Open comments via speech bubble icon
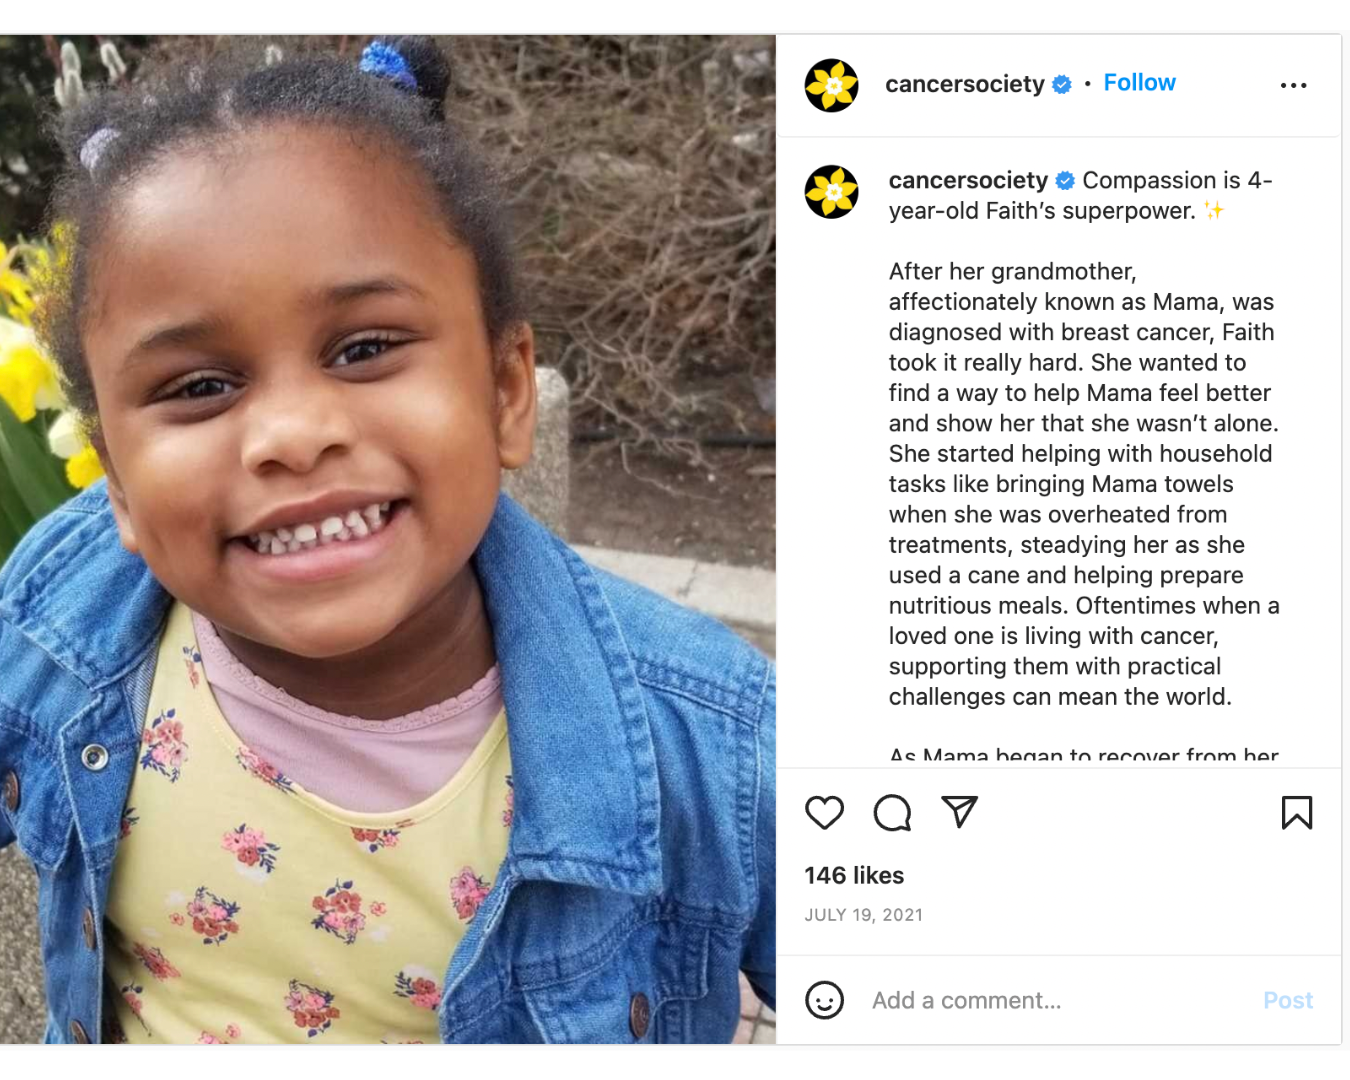 point(892,813)
